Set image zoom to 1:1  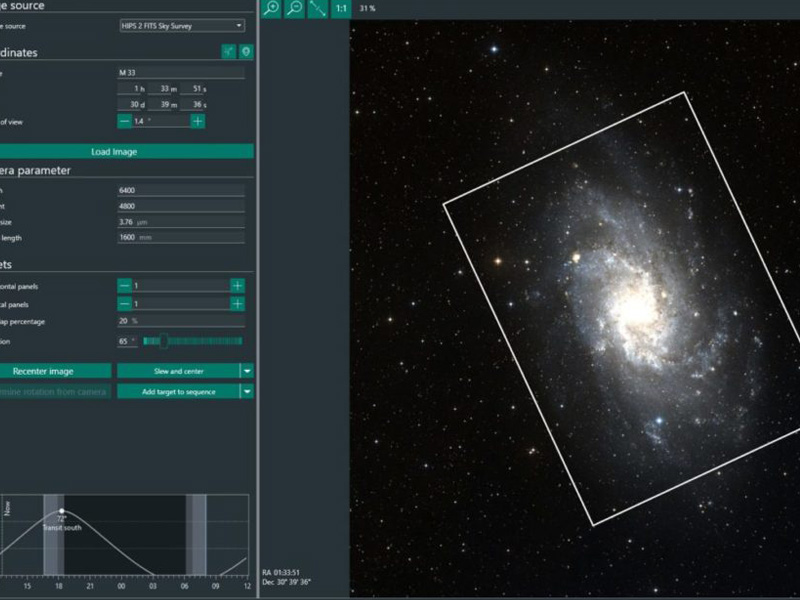coord(340,8)
